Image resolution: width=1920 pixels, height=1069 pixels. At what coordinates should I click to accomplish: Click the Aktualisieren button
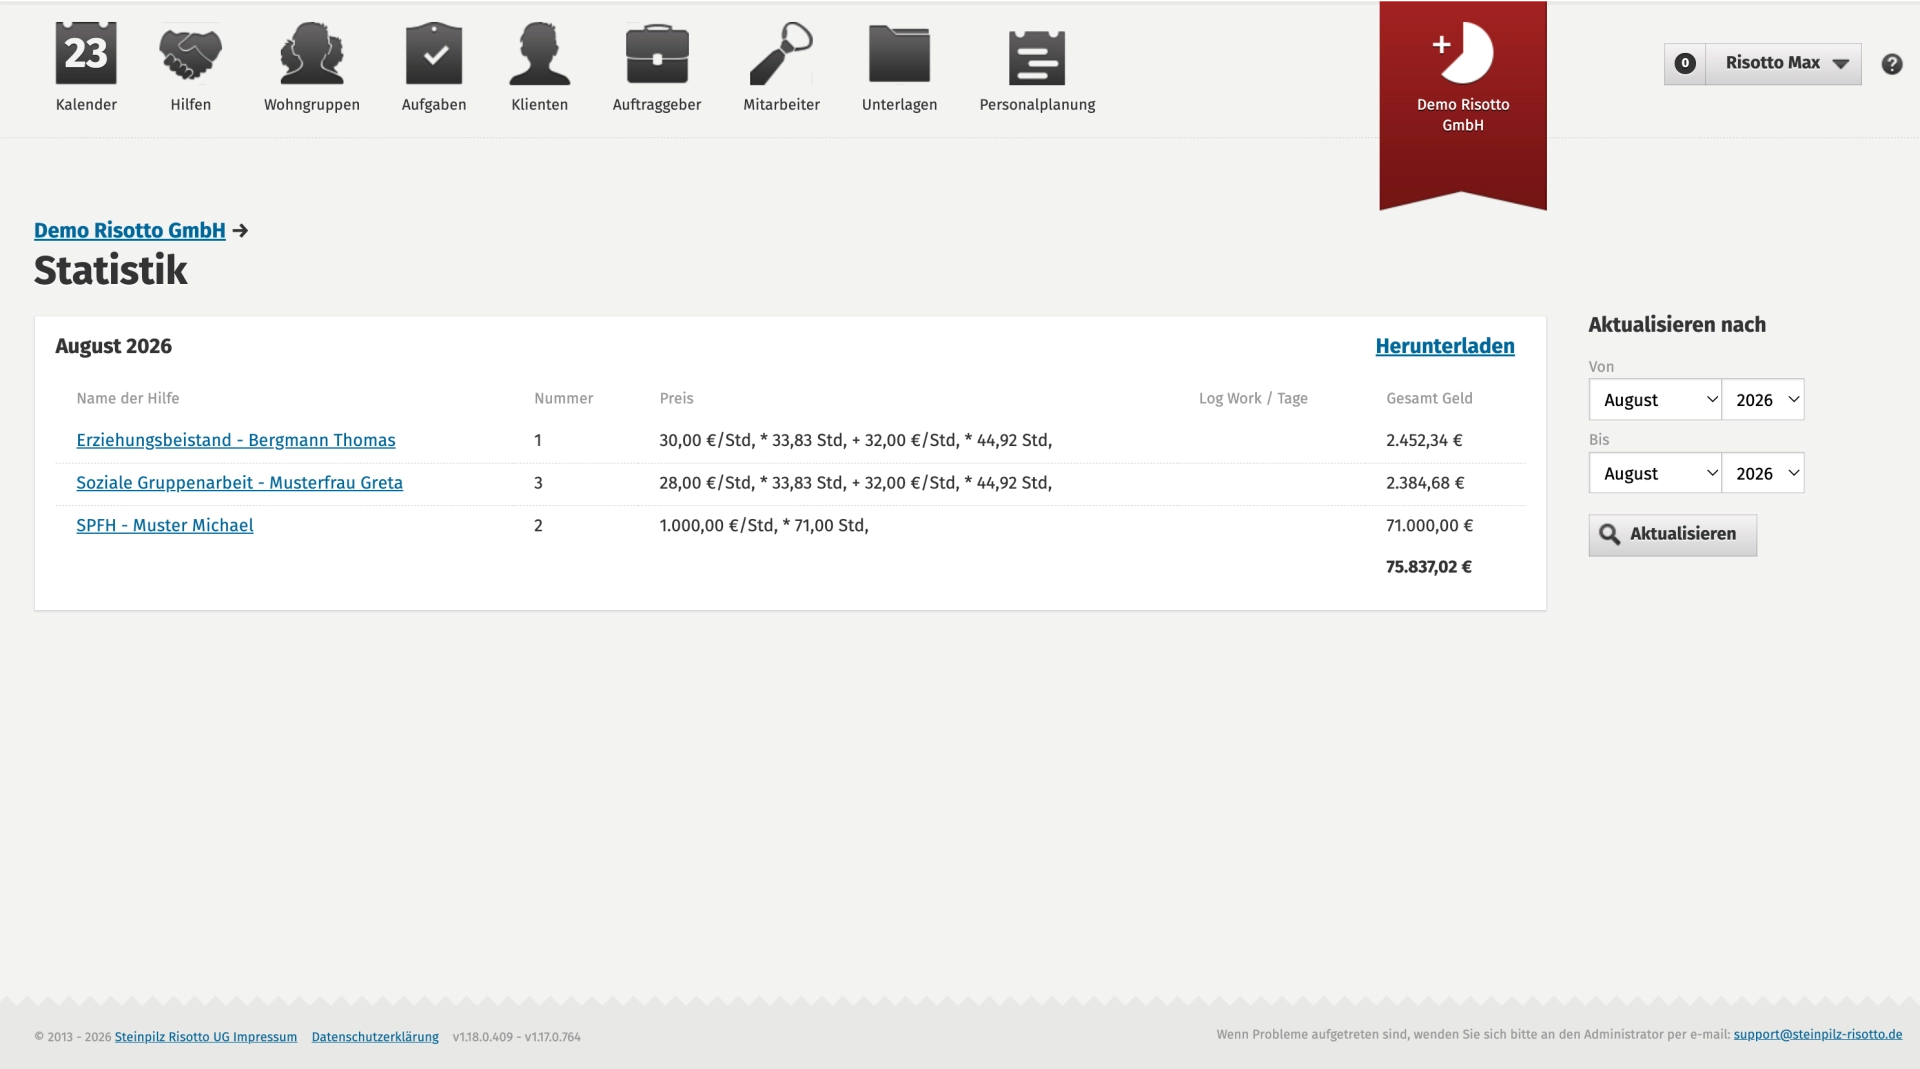1672,534
